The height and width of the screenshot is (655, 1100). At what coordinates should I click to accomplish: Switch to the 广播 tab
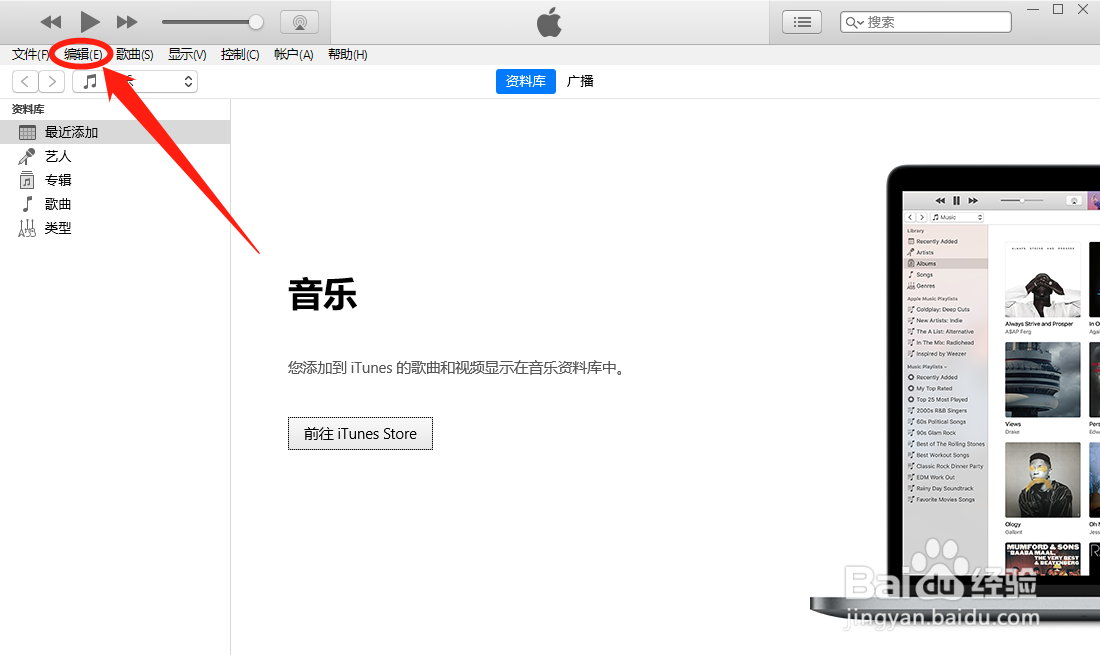tap(580, 81)
